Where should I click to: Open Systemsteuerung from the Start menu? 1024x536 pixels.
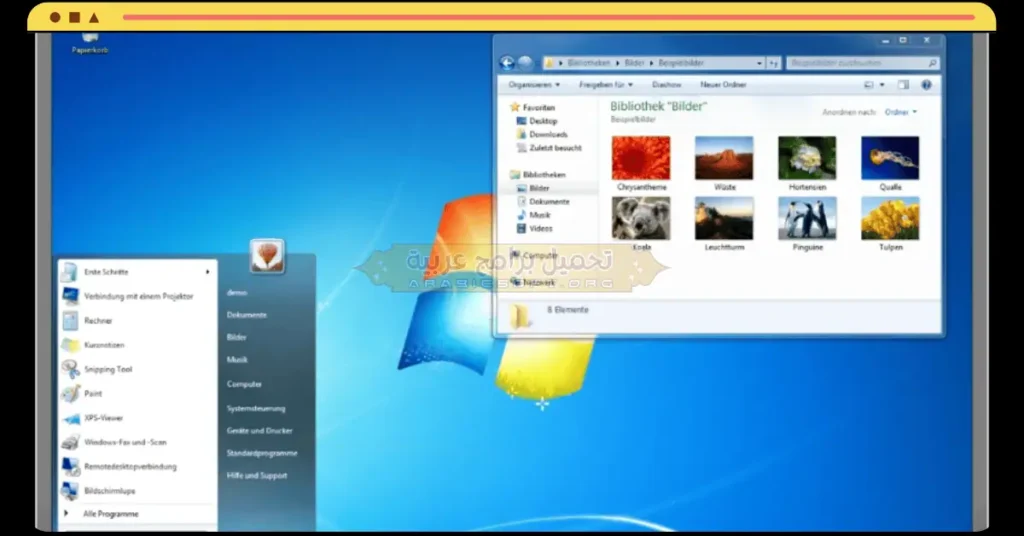pos(256,409)
